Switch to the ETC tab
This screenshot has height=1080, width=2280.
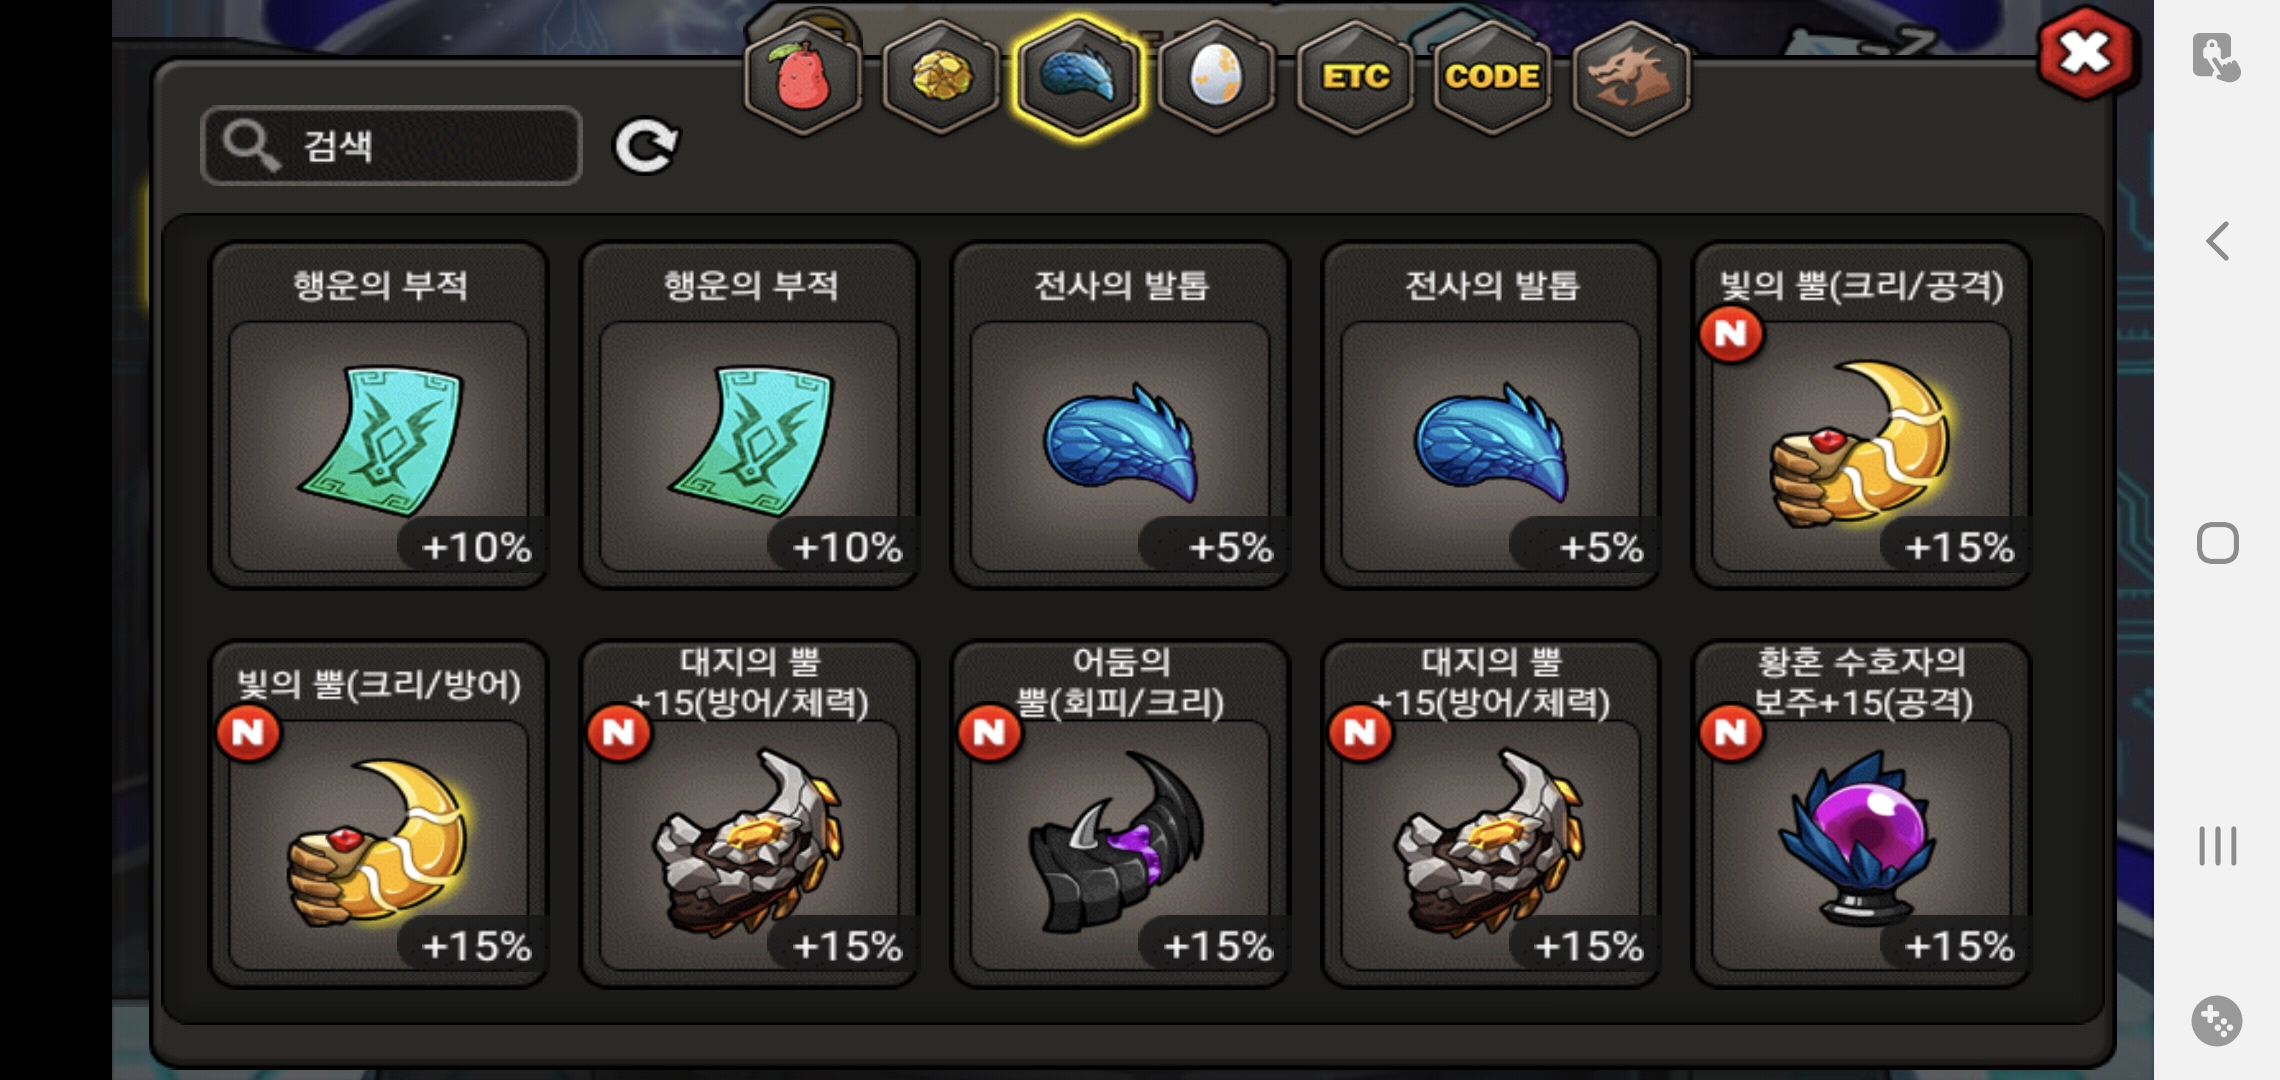[x=1355, y=77]
